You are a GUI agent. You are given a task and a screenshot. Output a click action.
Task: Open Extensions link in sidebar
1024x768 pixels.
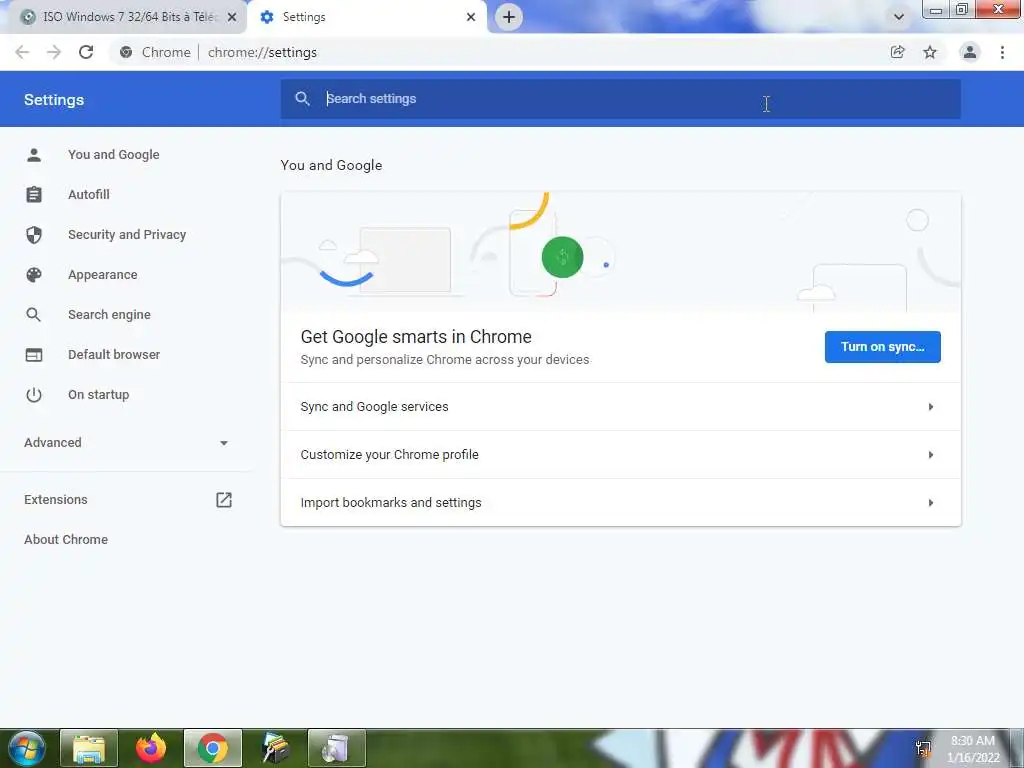(x=56, y=500)
